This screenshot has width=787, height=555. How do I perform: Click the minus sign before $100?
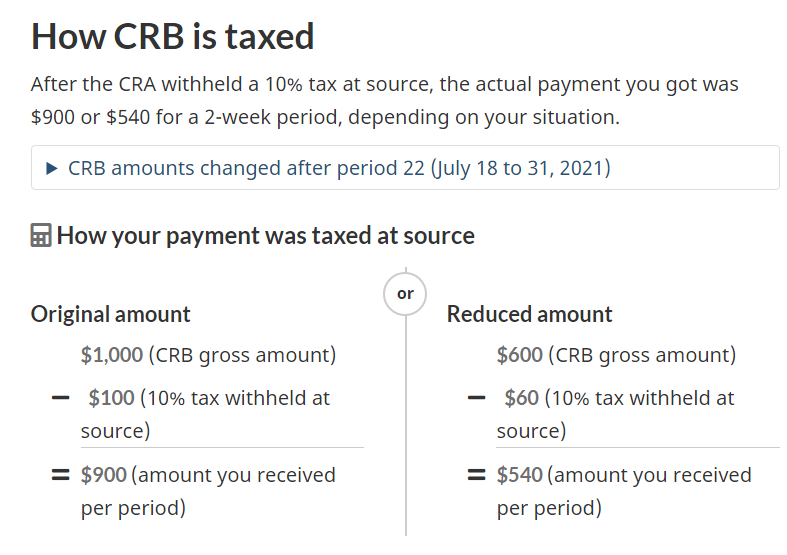(61, 398)
